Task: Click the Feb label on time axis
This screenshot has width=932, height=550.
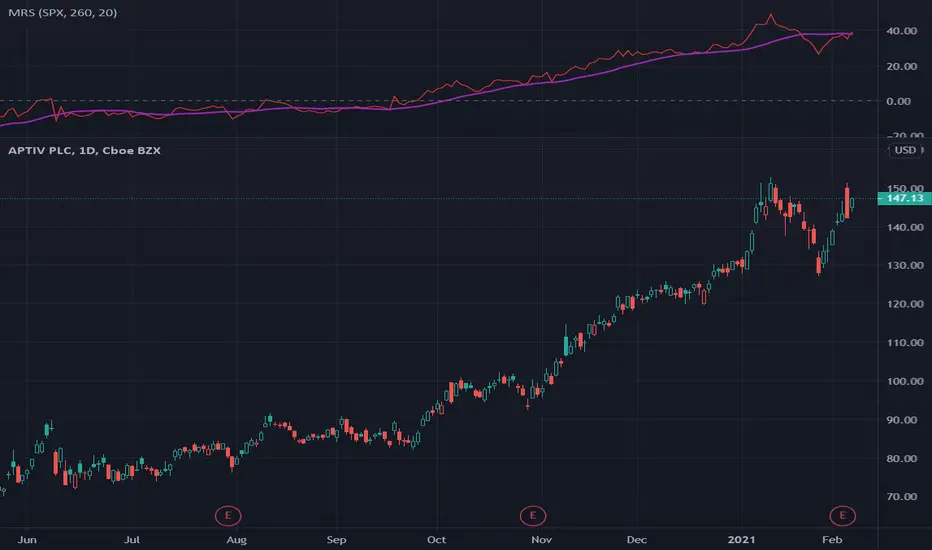Action: pyautogui.click(x=832, y=540)
